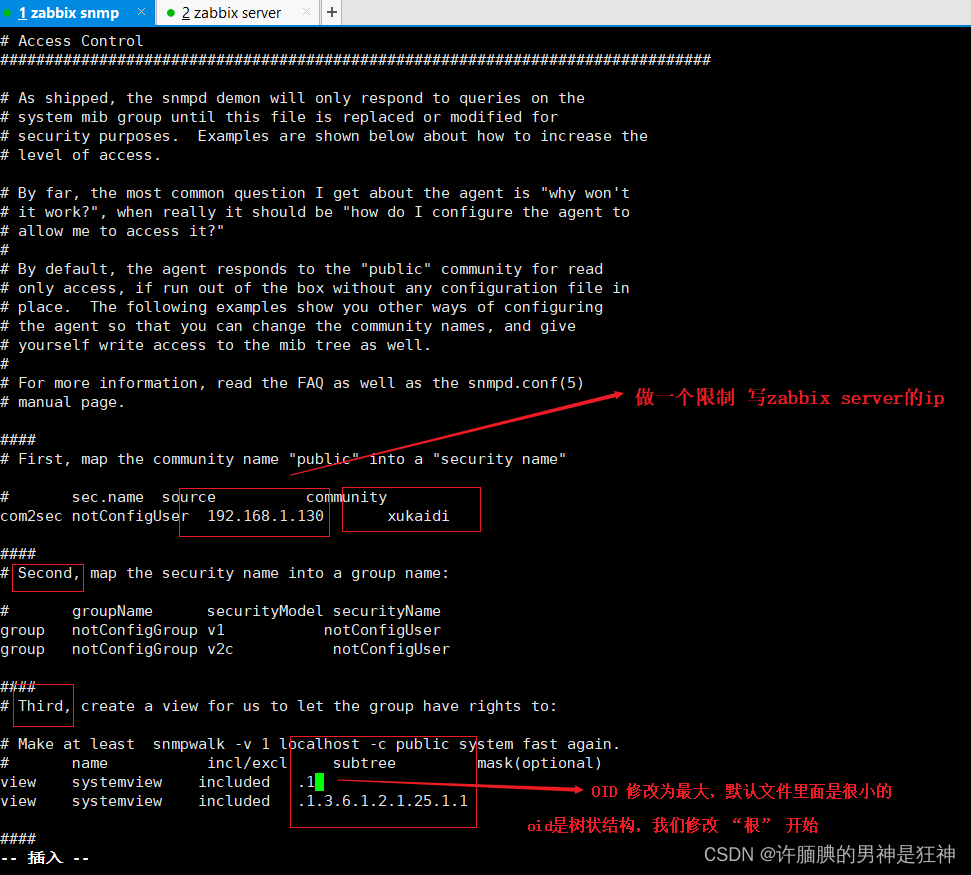Click the 'mask(optional)' column header
This screenshot has width=971, height=875.
point(539,763)
